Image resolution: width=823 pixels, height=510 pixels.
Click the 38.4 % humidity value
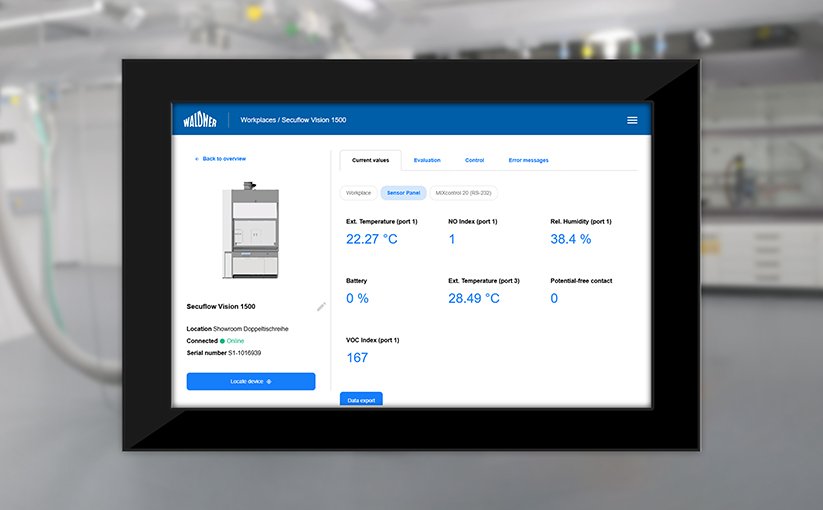tap(571, 239)
